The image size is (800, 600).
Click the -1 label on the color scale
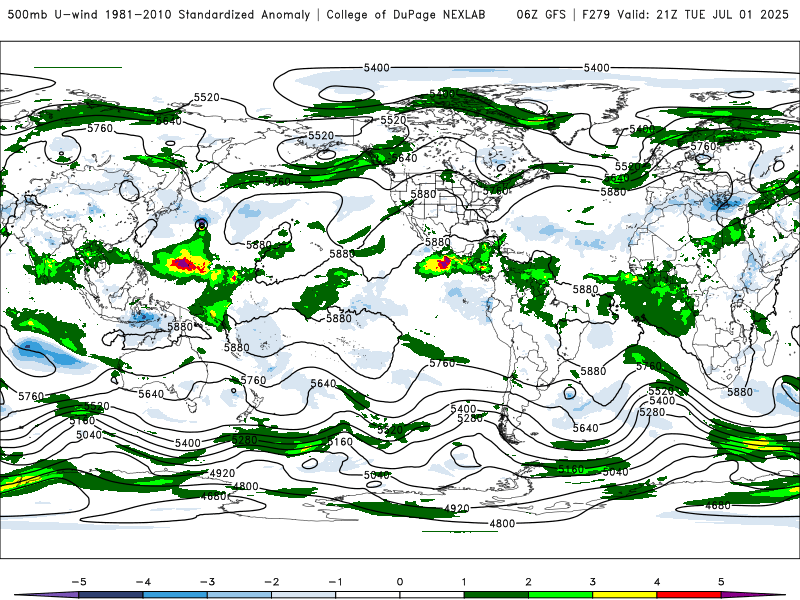point(335,582)
